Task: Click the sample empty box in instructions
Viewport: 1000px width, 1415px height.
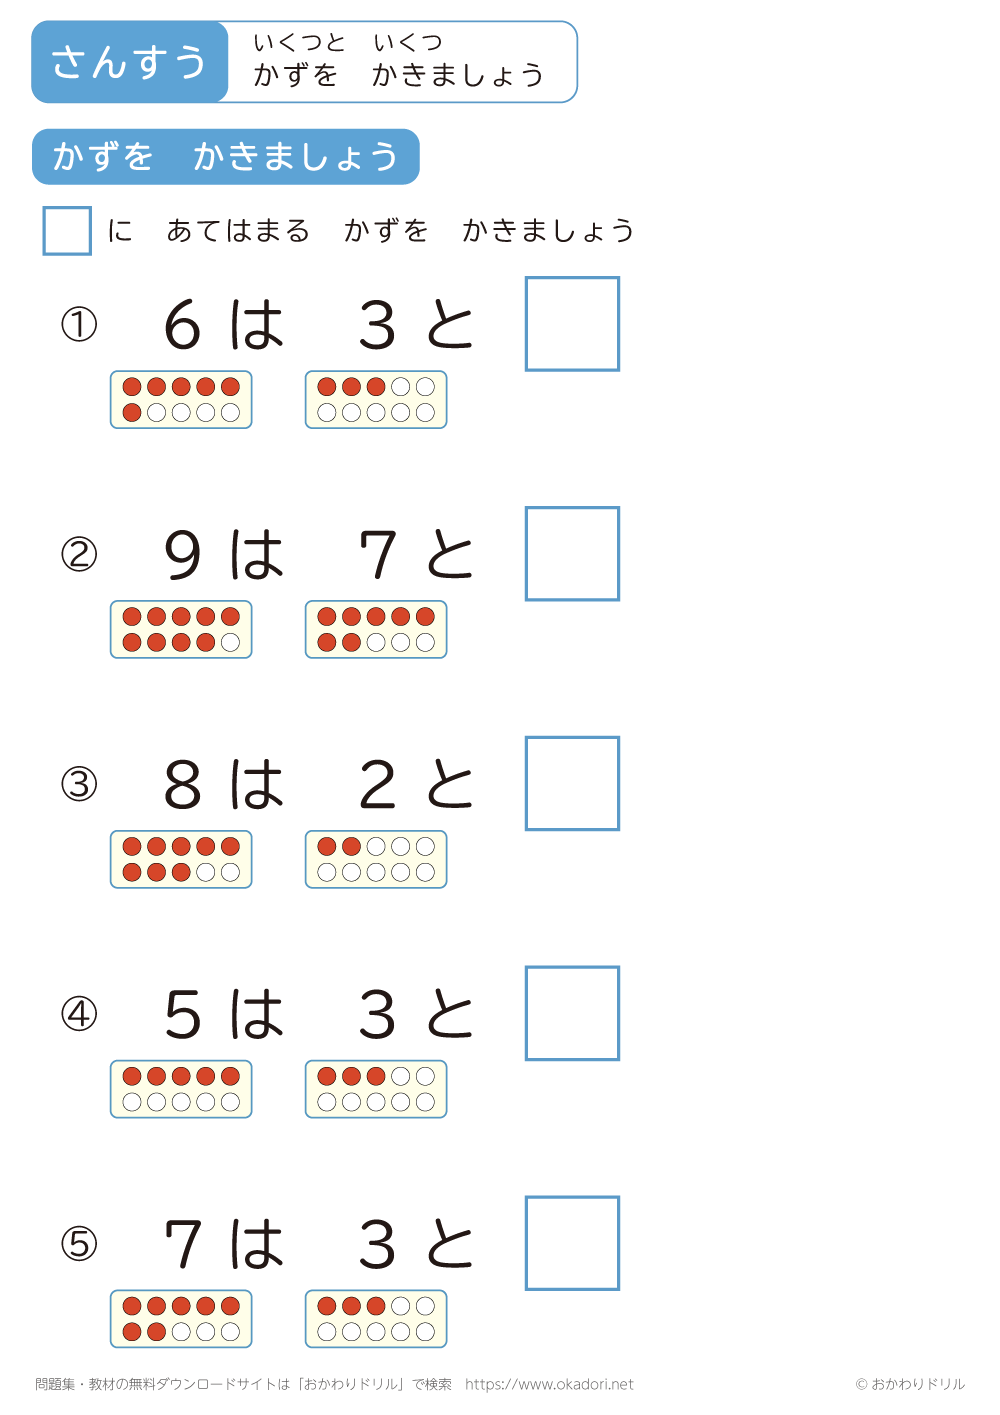Action: [67, 231]
